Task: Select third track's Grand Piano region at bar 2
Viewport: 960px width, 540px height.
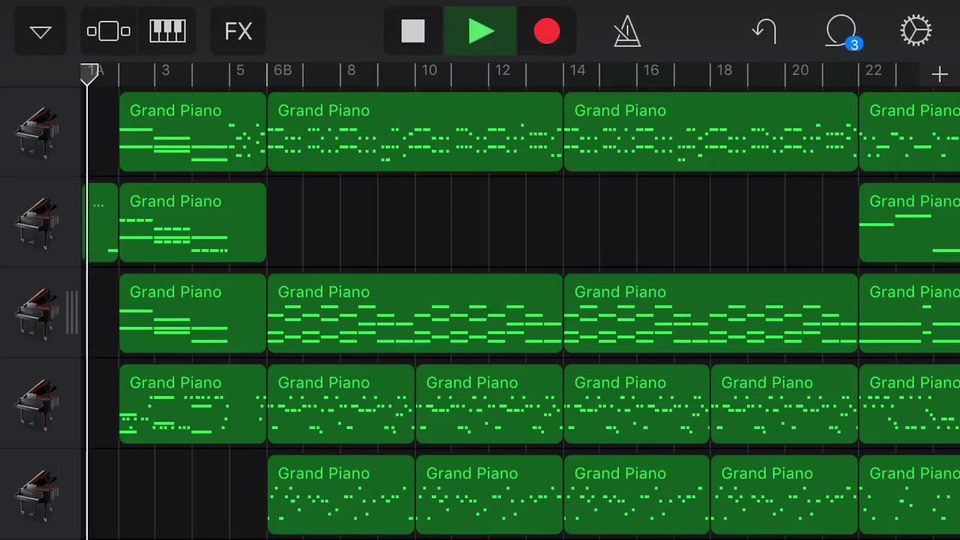Action: 193,313
